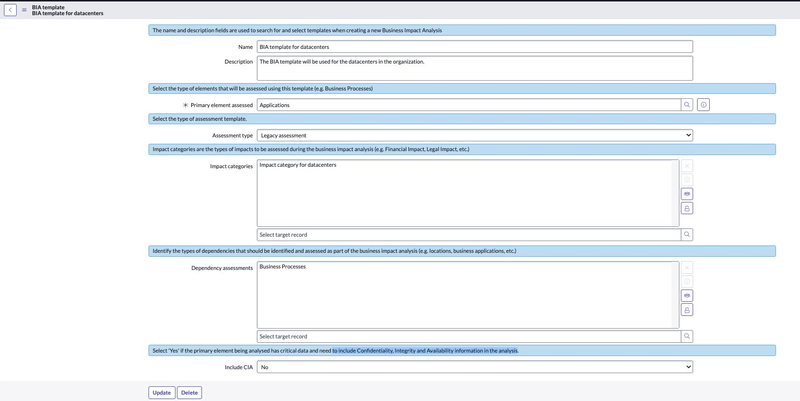
Task: Edit Impact categories list in bulk
Action: click(687, 194)
